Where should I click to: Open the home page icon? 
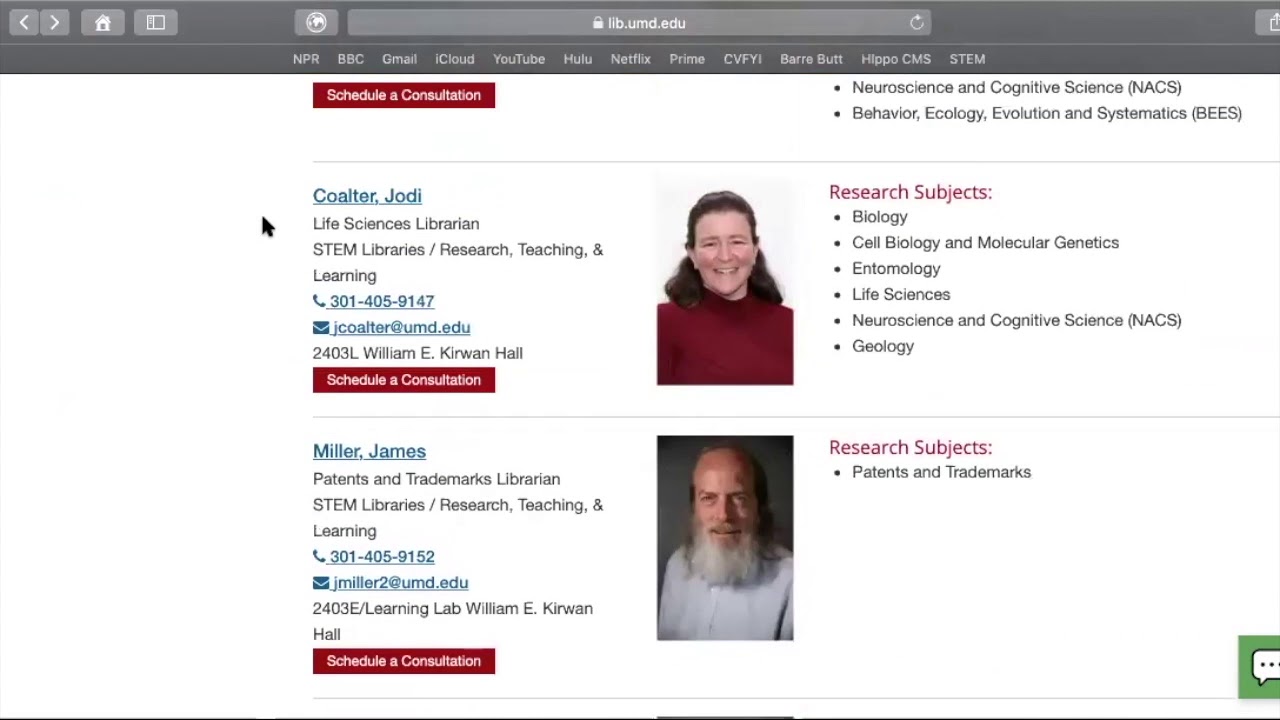click(102, 22)
